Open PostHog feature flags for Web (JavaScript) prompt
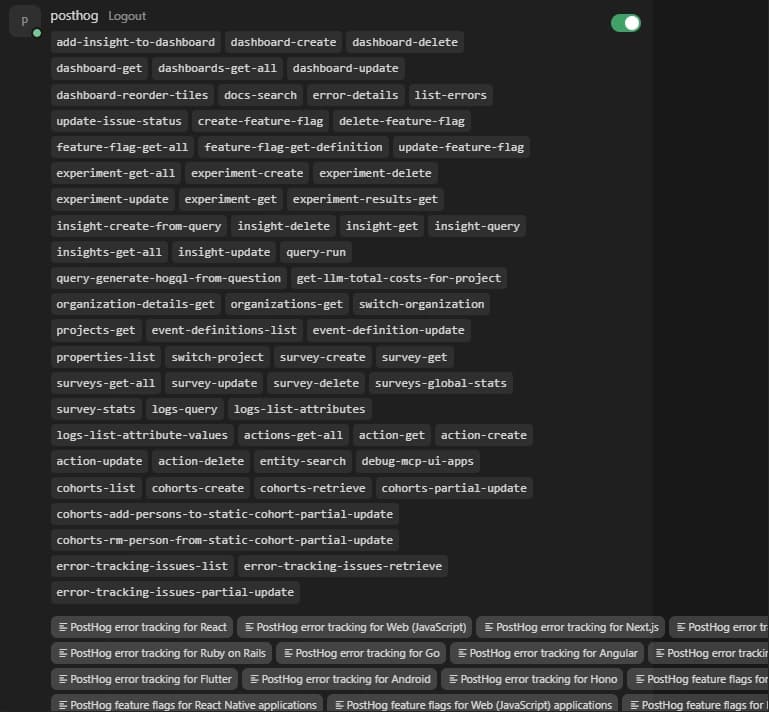Viewport: 769px width, 712px height. tap(472, 704)
